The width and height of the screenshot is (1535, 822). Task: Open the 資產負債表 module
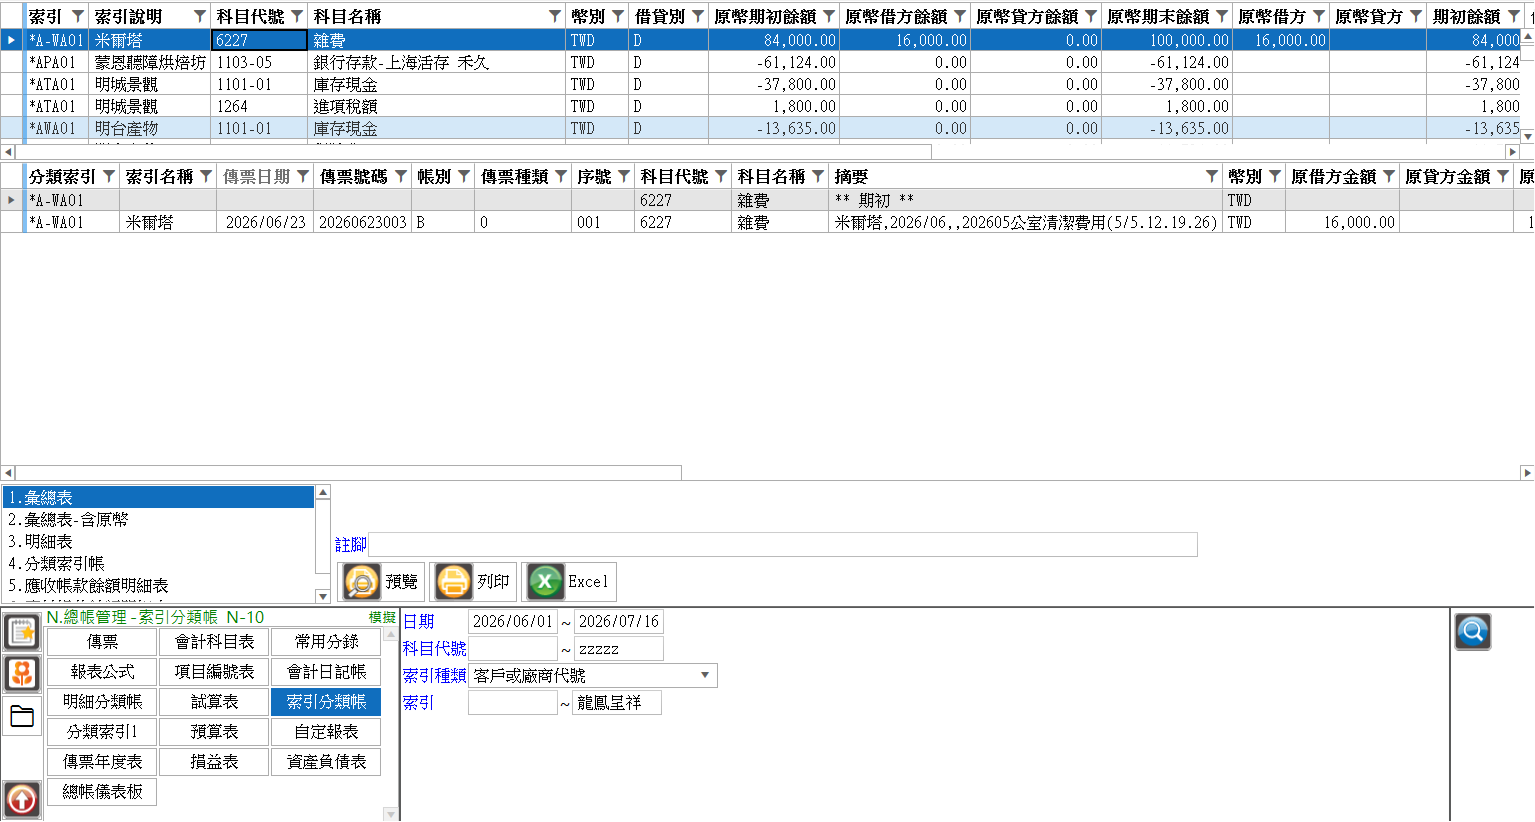coord(326,762)
